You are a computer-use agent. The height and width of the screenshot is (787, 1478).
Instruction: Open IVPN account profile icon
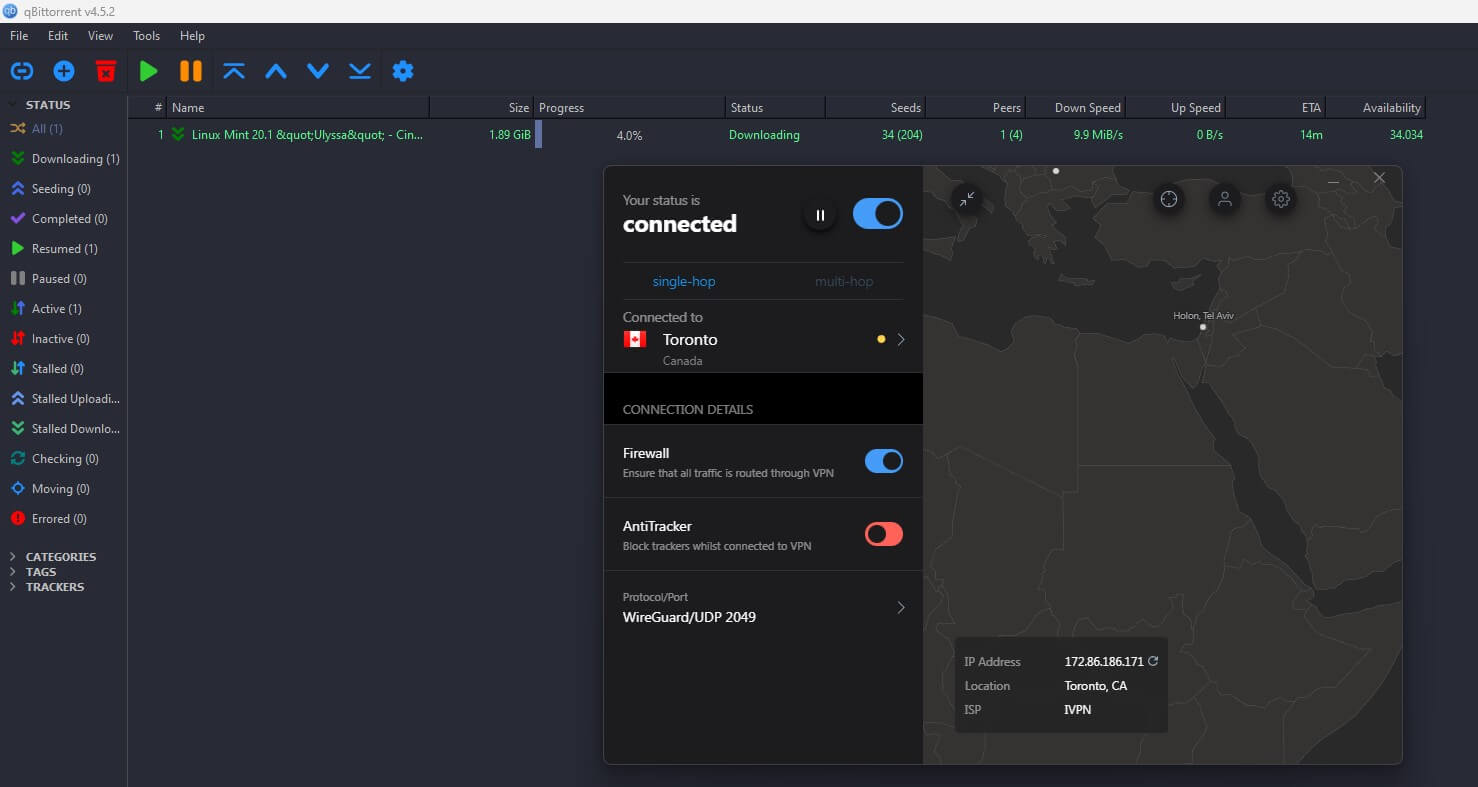[1224, 199]
